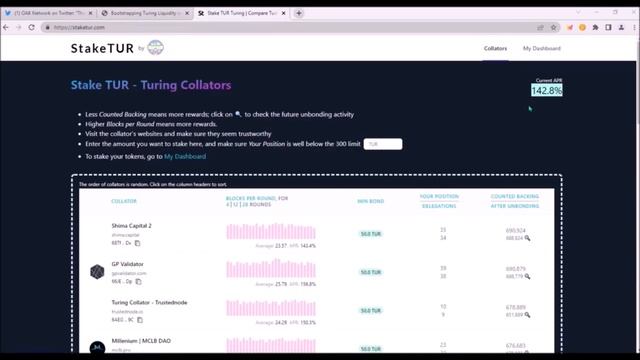Click the padlock site-info icon

click(47, 27)
